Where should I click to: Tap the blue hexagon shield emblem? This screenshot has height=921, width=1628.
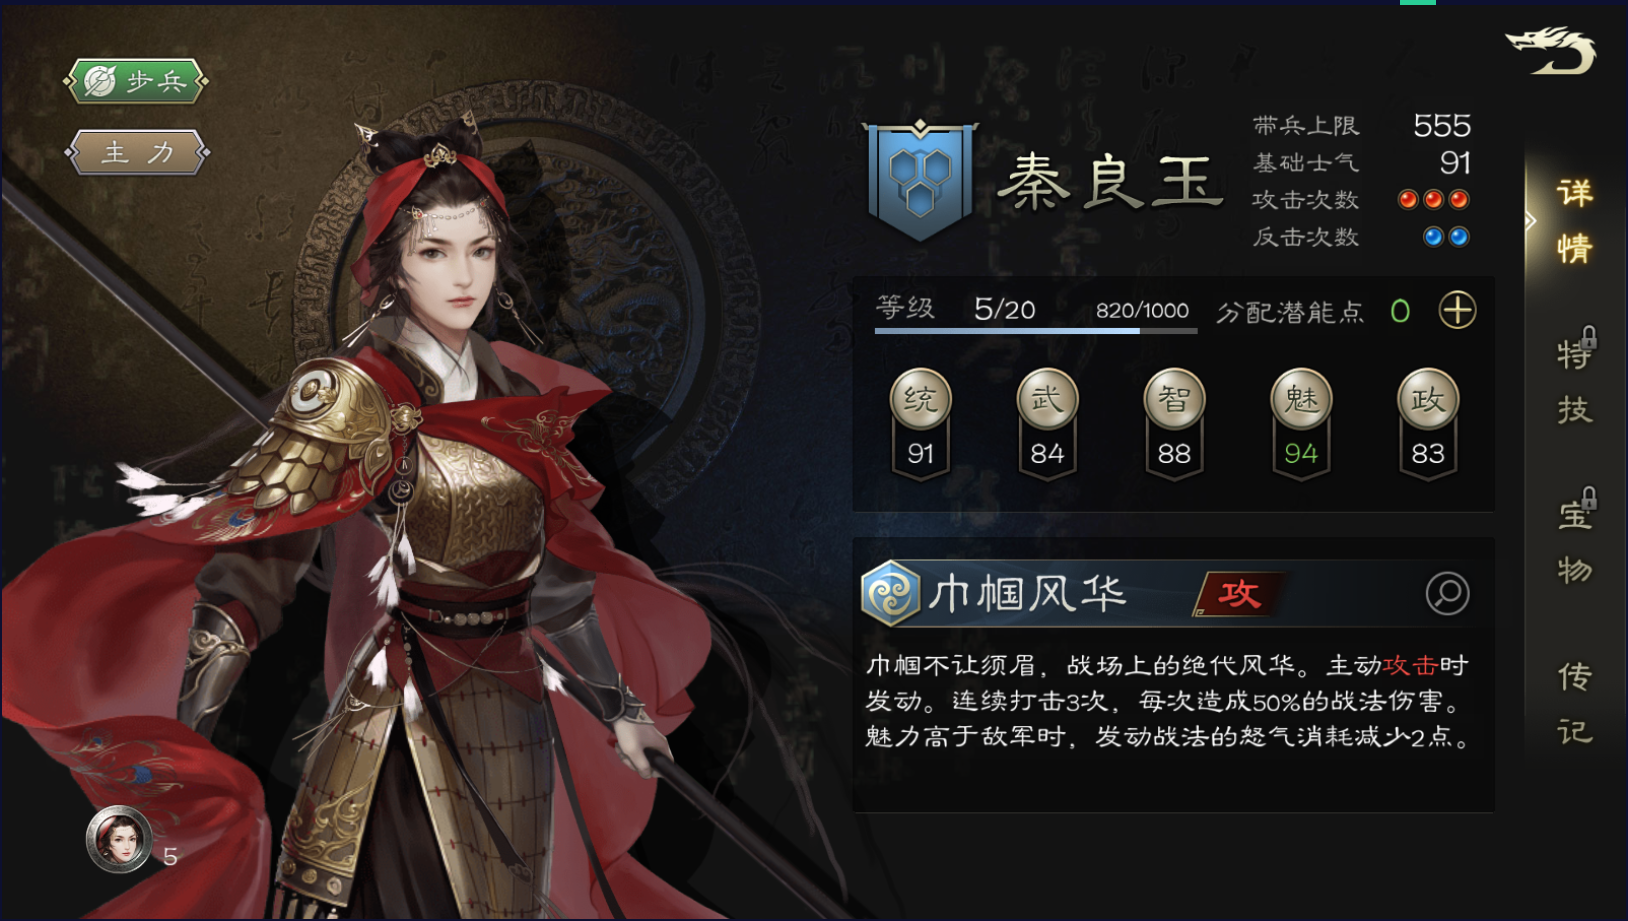coord(920,181)
